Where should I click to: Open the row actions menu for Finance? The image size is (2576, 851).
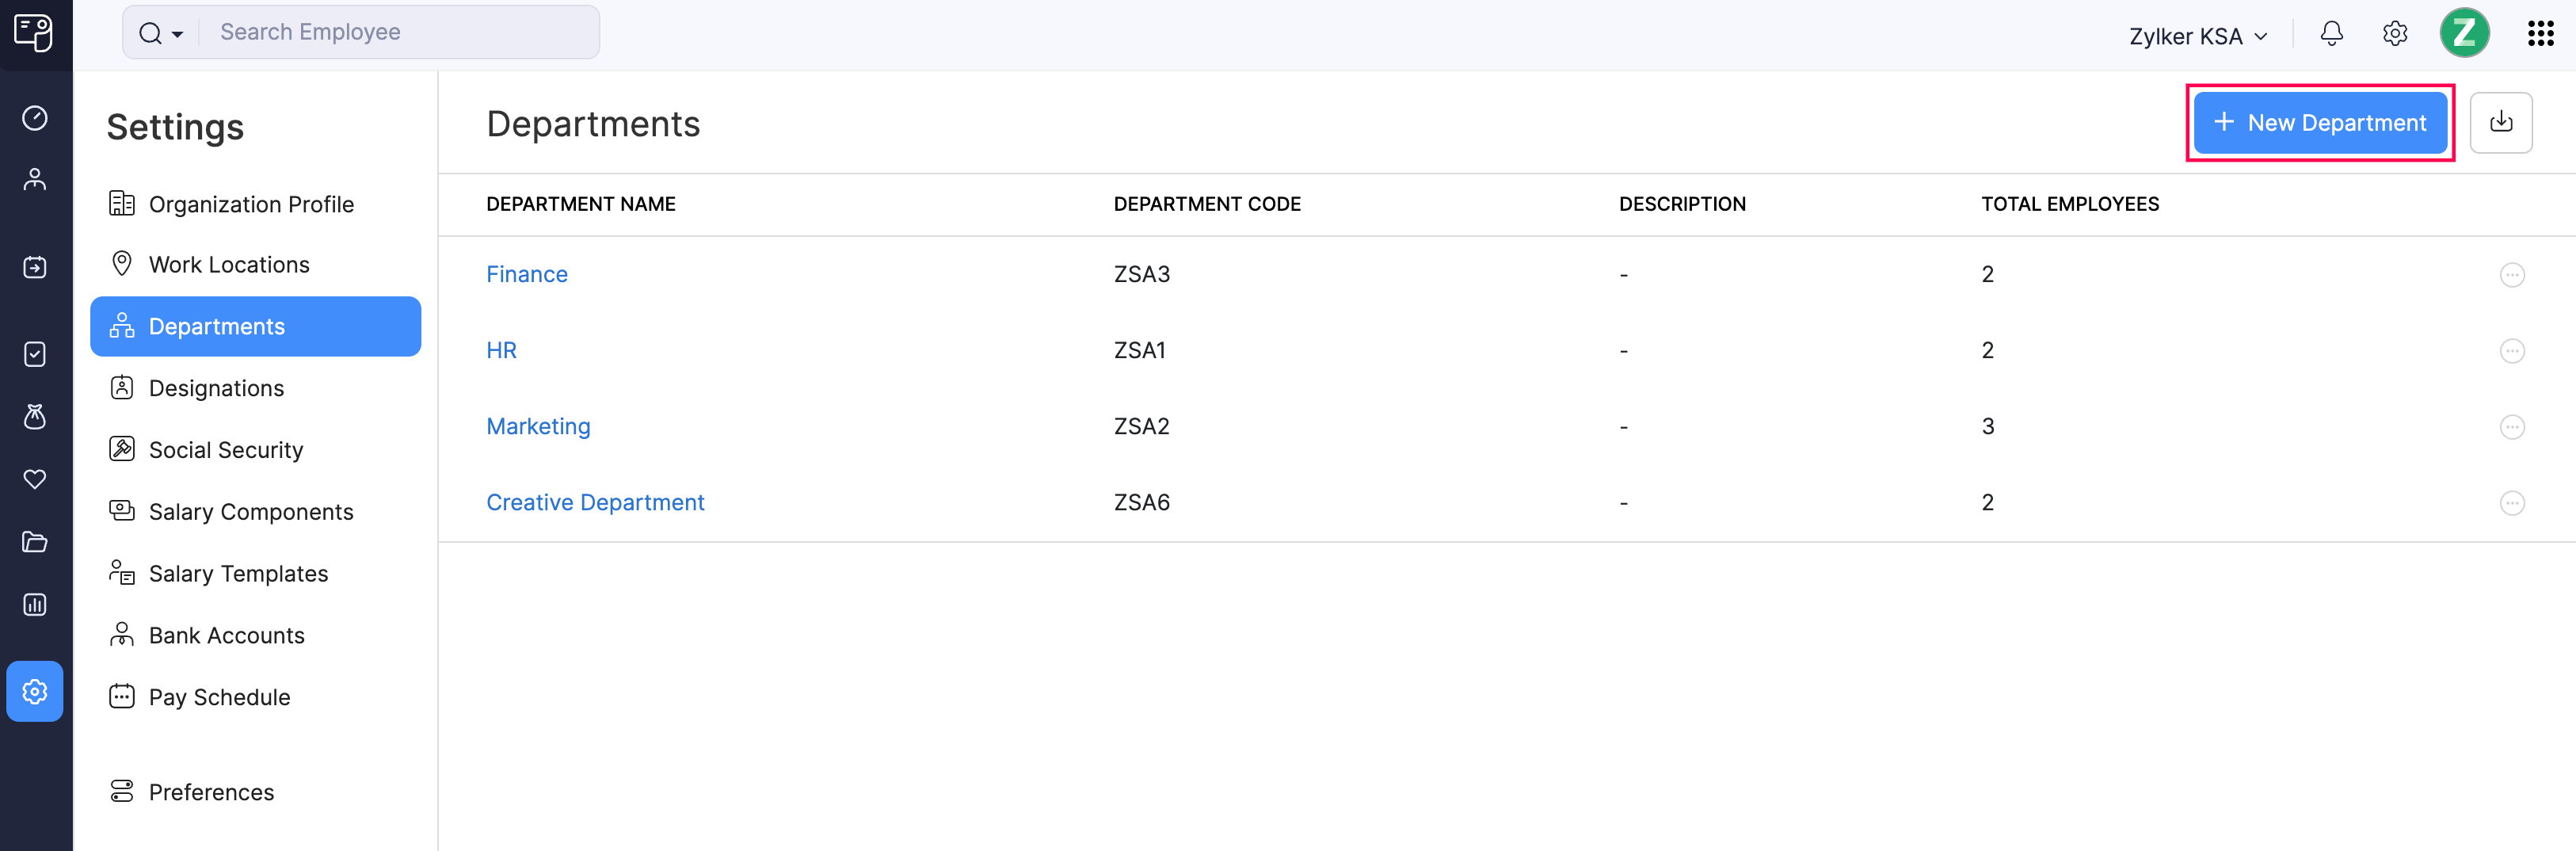tap(2513, 275)
